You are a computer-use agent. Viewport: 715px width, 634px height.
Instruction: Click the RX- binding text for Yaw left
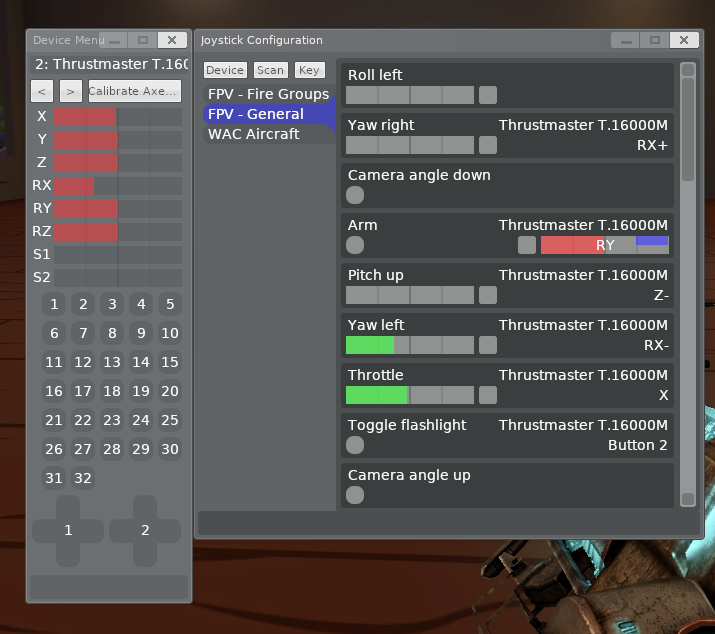(656, 345)
